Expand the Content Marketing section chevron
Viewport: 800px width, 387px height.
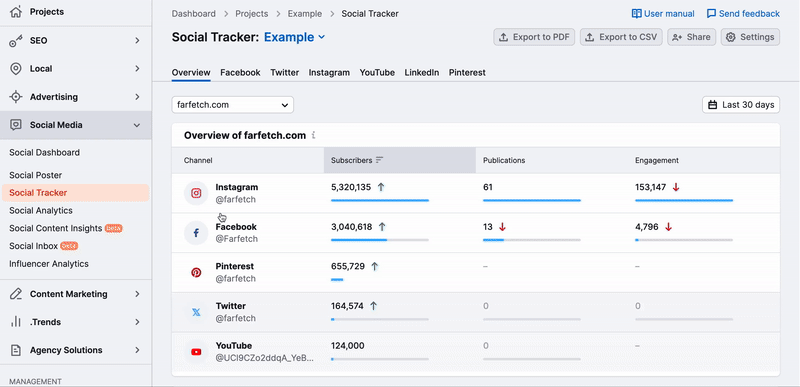[x=137, y=294]
